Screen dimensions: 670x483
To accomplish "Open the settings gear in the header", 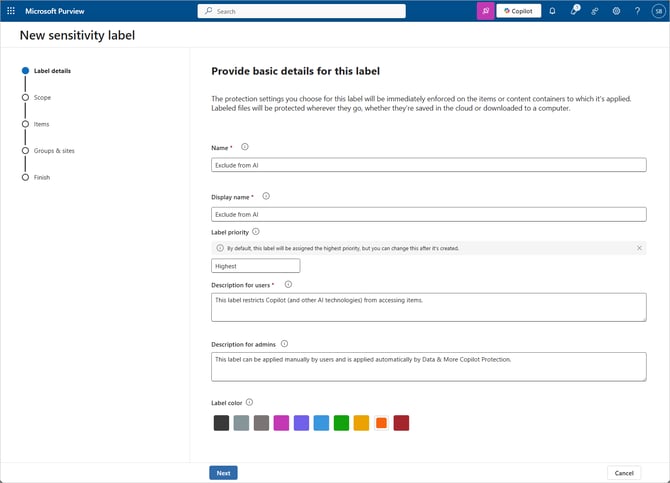I will pyautogui.click(x=616, y=11).
